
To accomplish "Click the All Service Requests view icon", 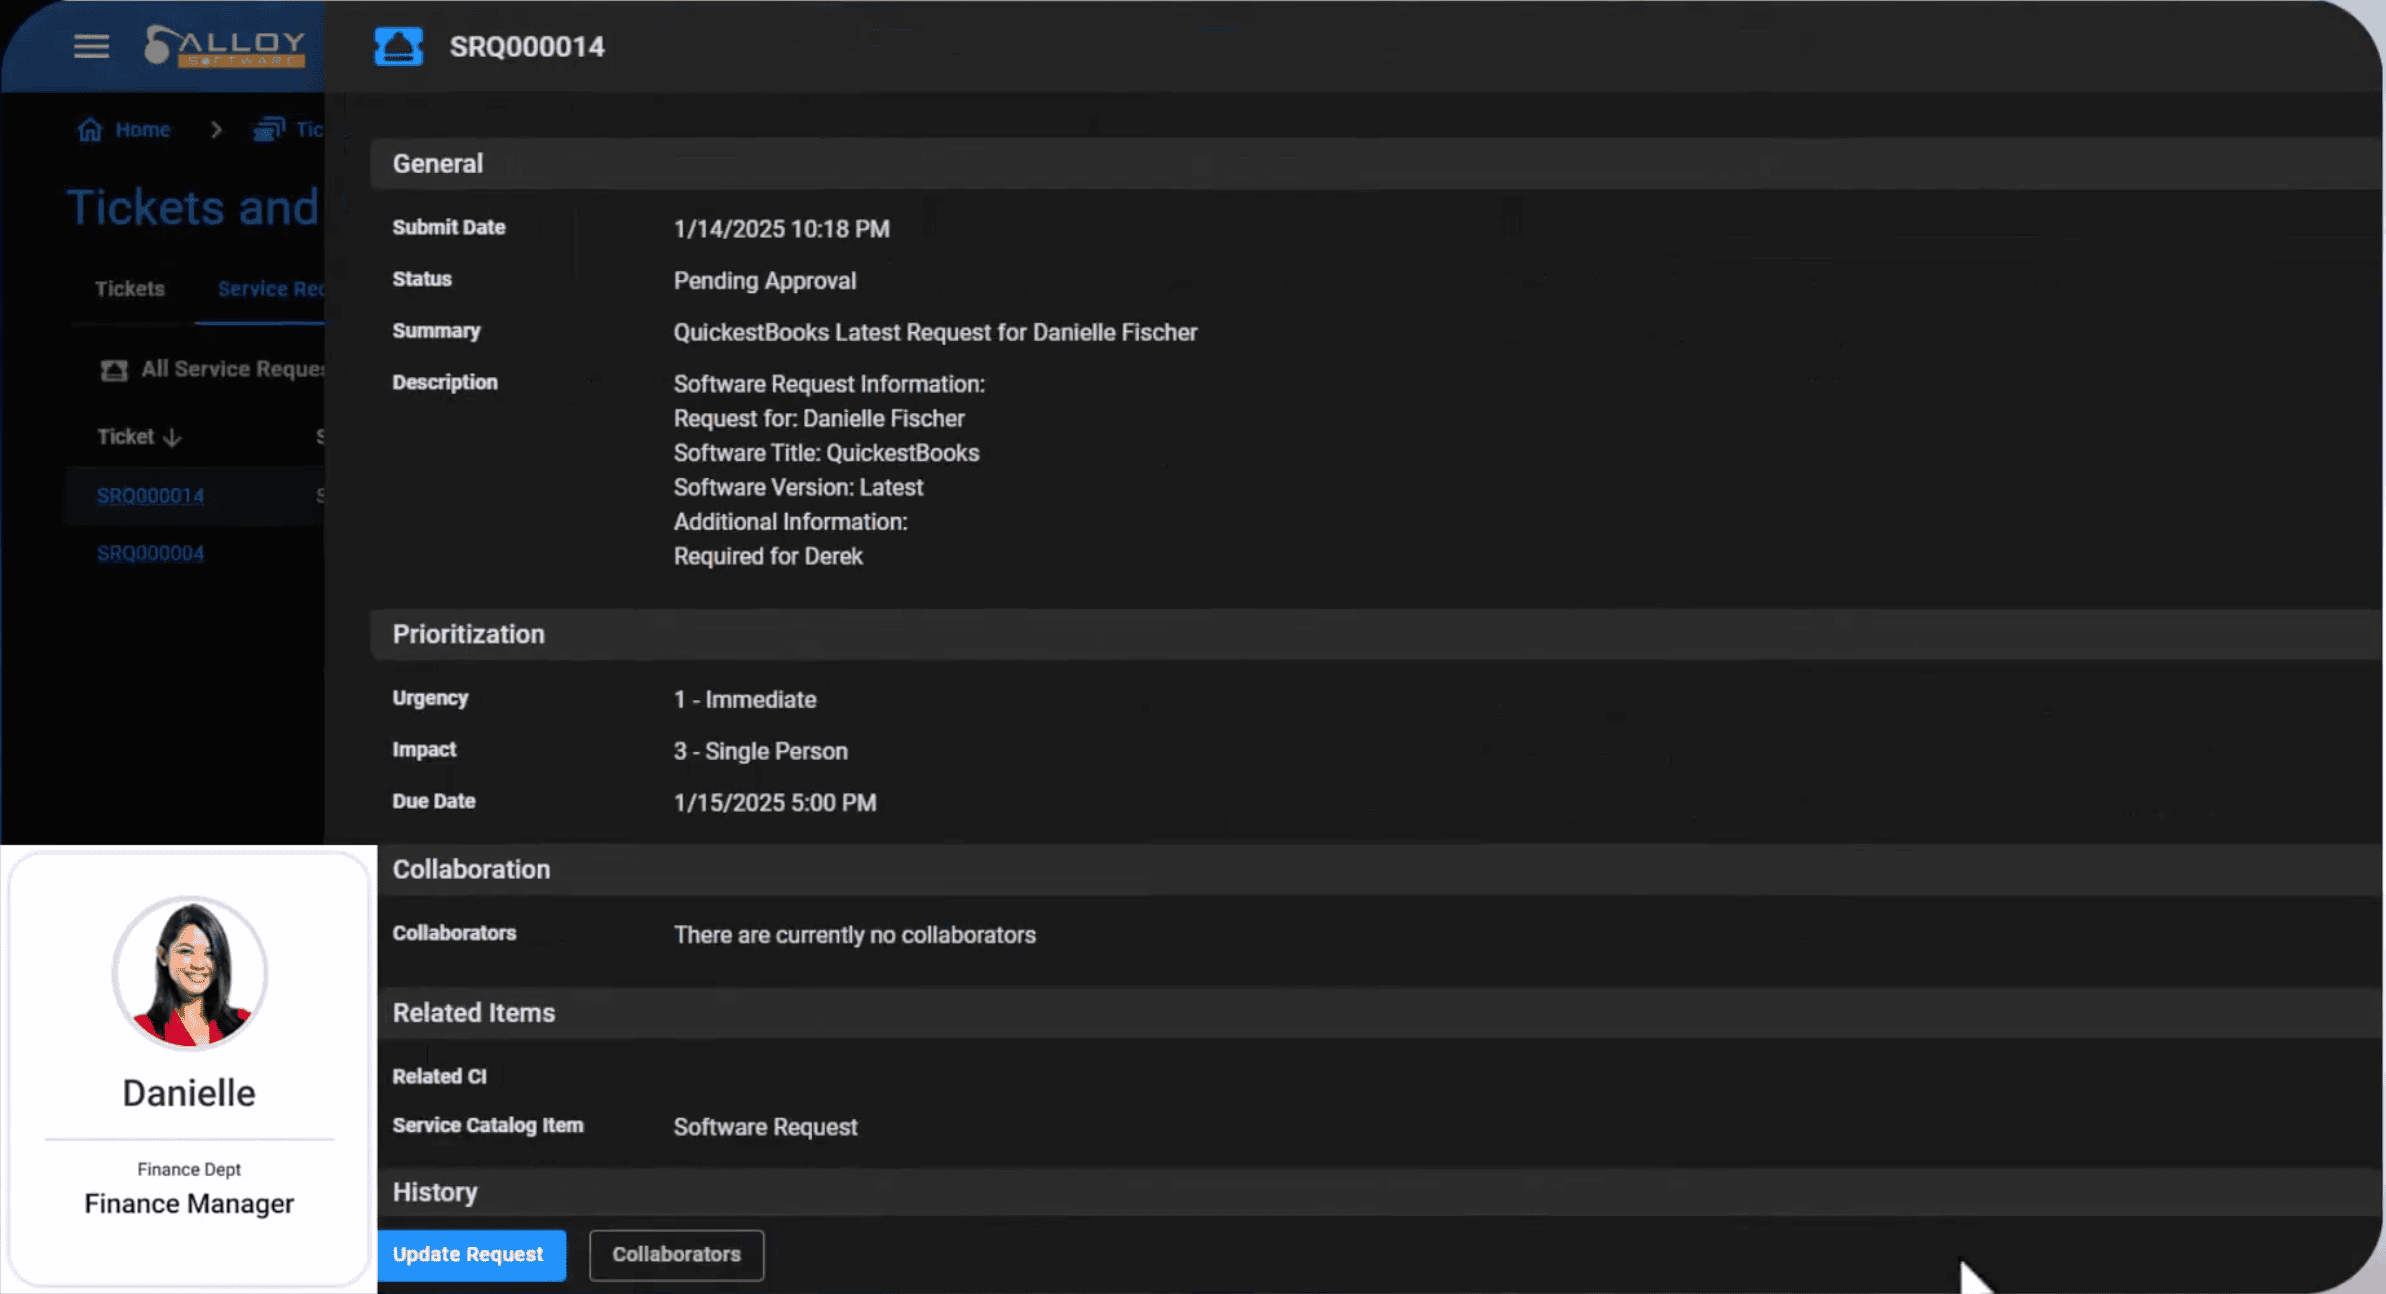I will pos(114,370).
